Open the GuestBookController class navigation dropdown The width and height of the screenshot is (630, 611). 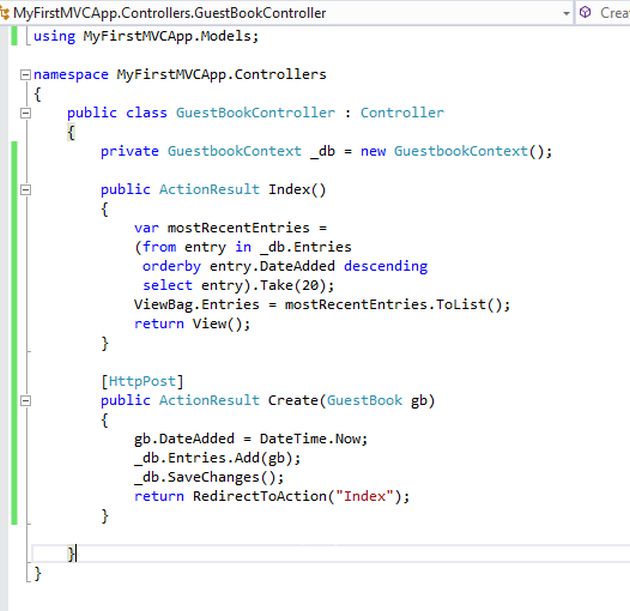click(x=566, y=13)
